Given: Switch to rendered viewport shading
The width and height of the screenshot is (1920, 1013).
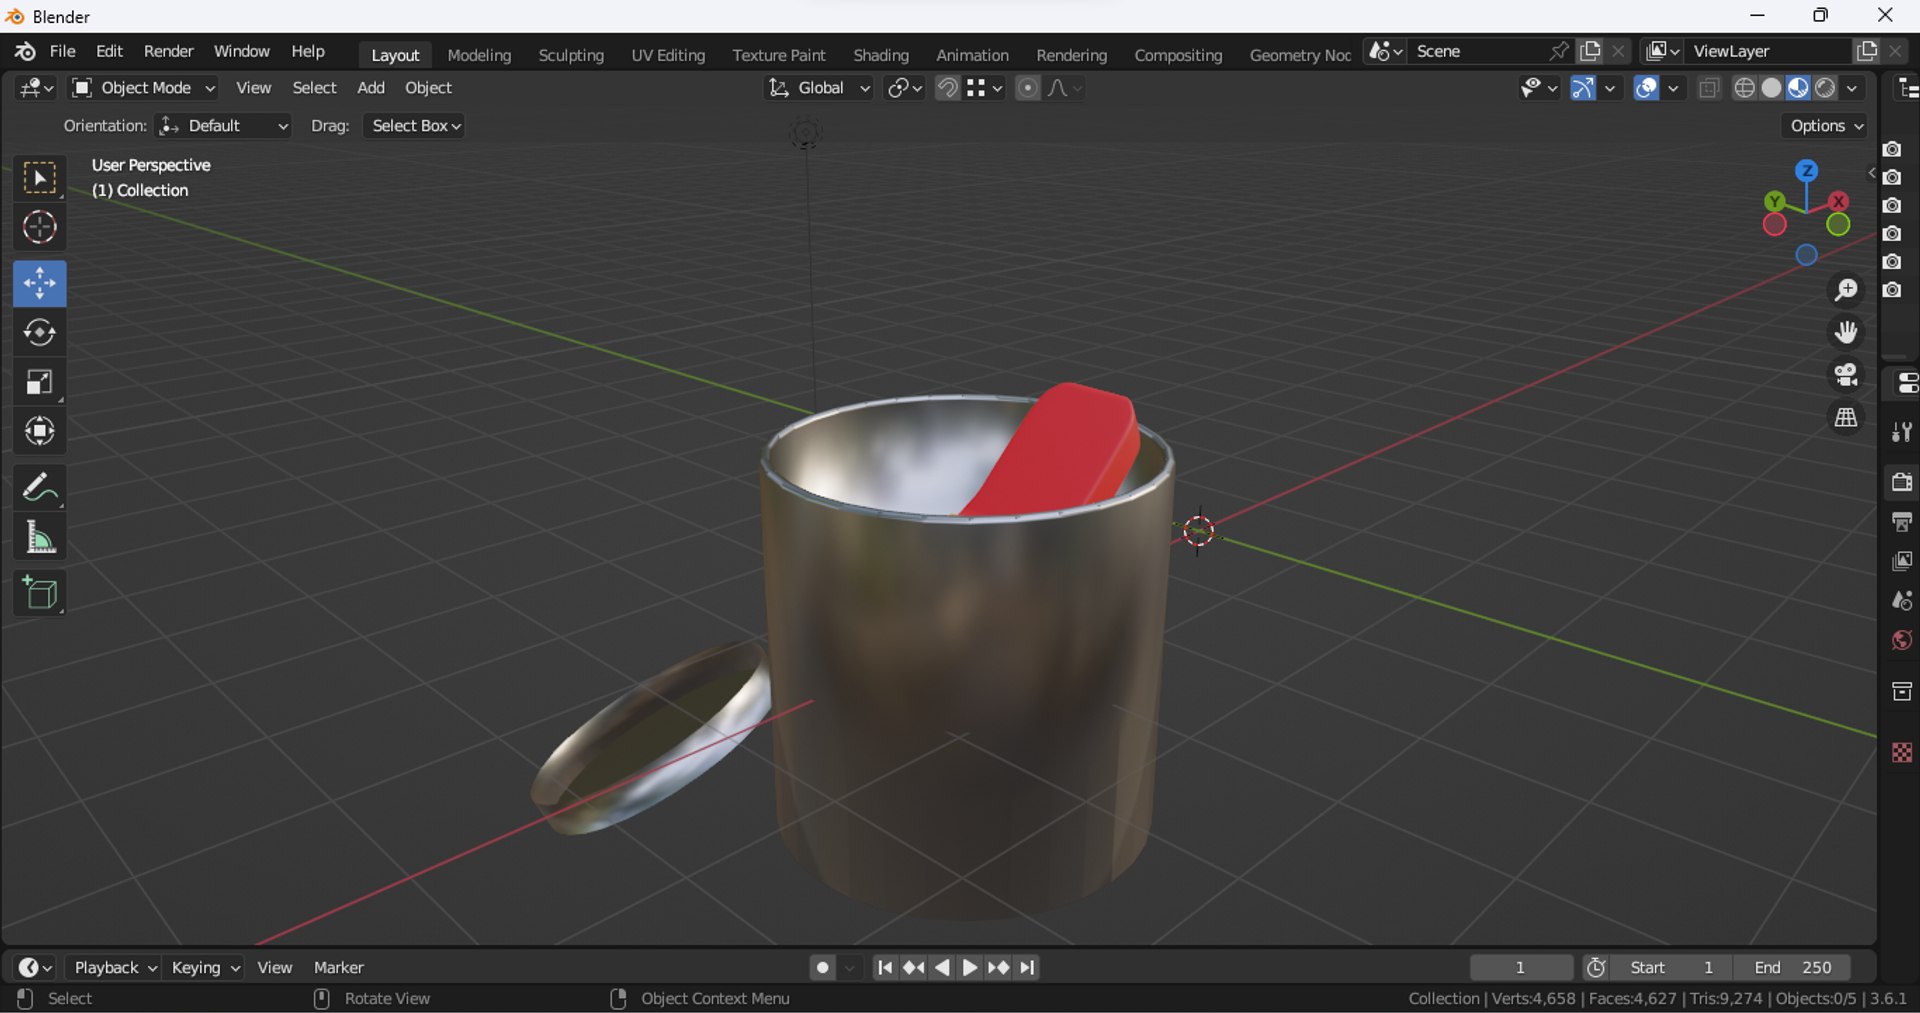Looking at the screenshot, I should click(x=1825, y=88).
